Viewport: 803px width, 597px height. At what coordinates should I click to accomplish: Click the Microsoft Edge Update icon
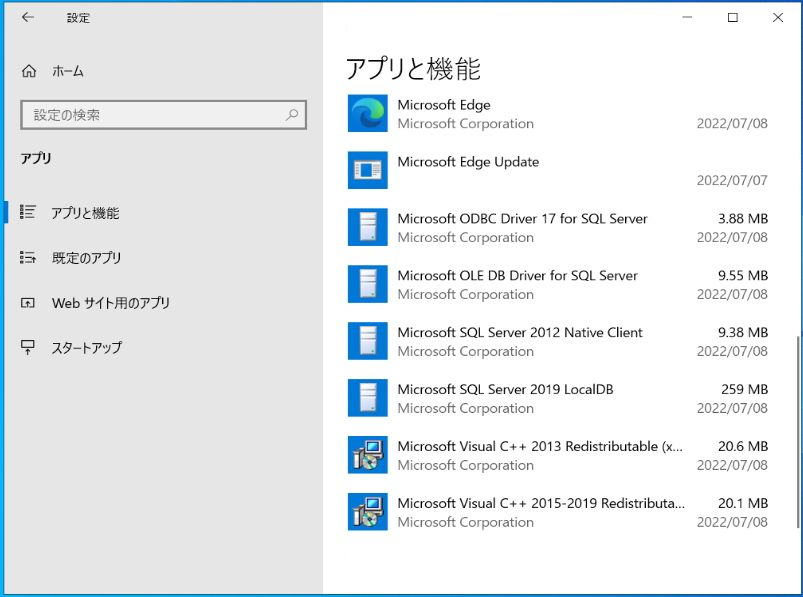coord(368,170)
